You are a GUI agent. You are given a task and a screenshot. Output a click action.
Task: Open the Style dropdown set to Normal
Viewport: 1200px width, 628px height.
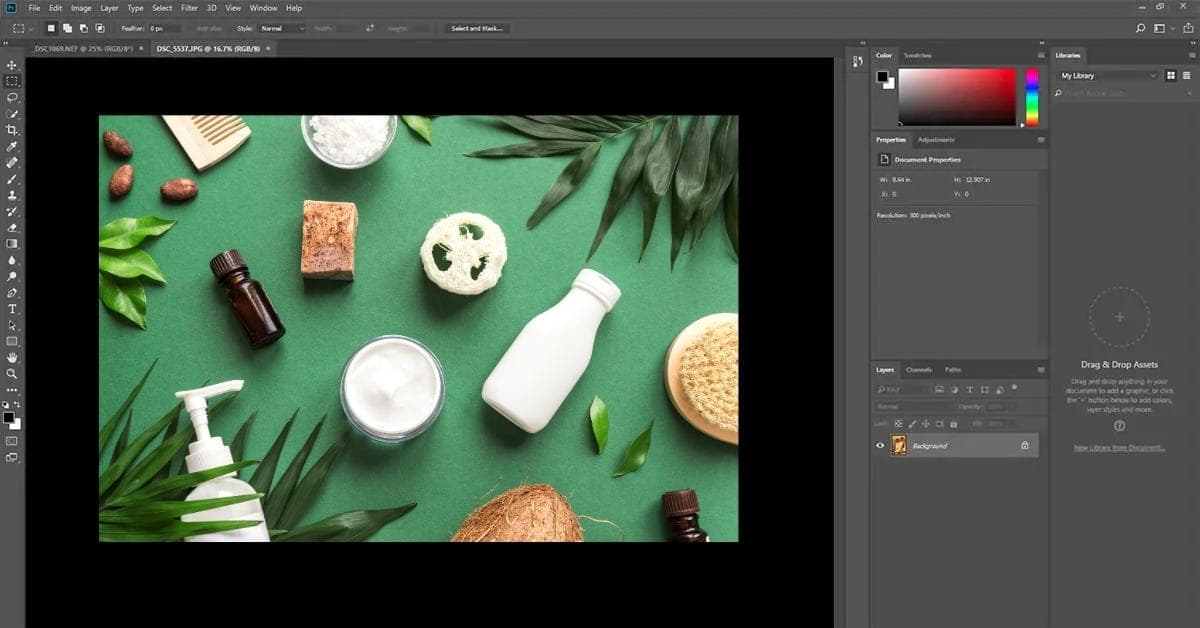(282, 28)
